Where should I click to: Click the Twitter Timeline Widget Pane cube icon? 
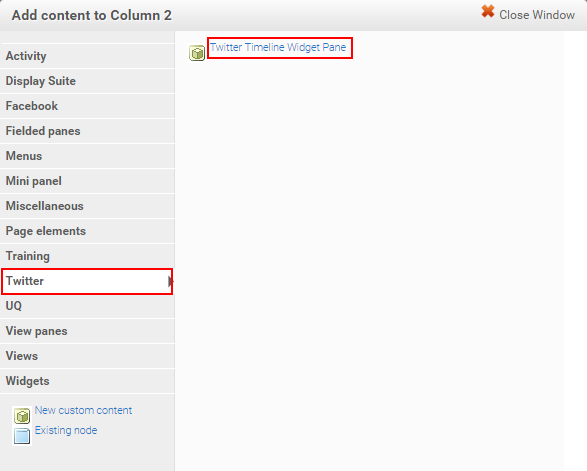pyautogui.click(x=197, y=53)
